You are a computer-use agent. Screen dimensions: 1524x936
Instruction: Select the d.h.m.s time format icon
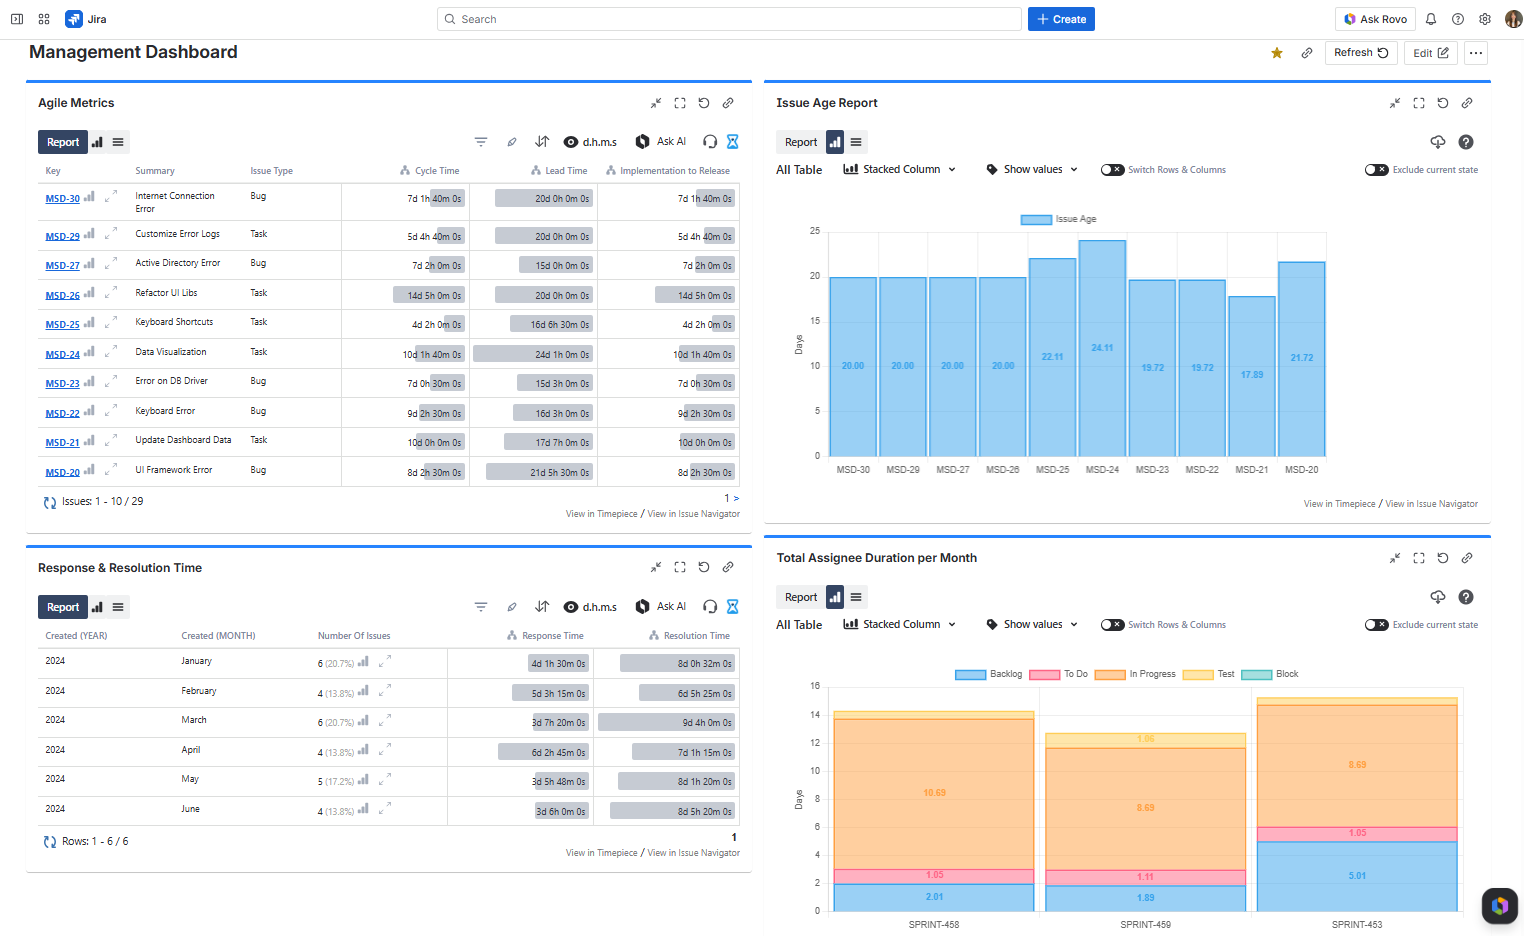tap(590, 142)
